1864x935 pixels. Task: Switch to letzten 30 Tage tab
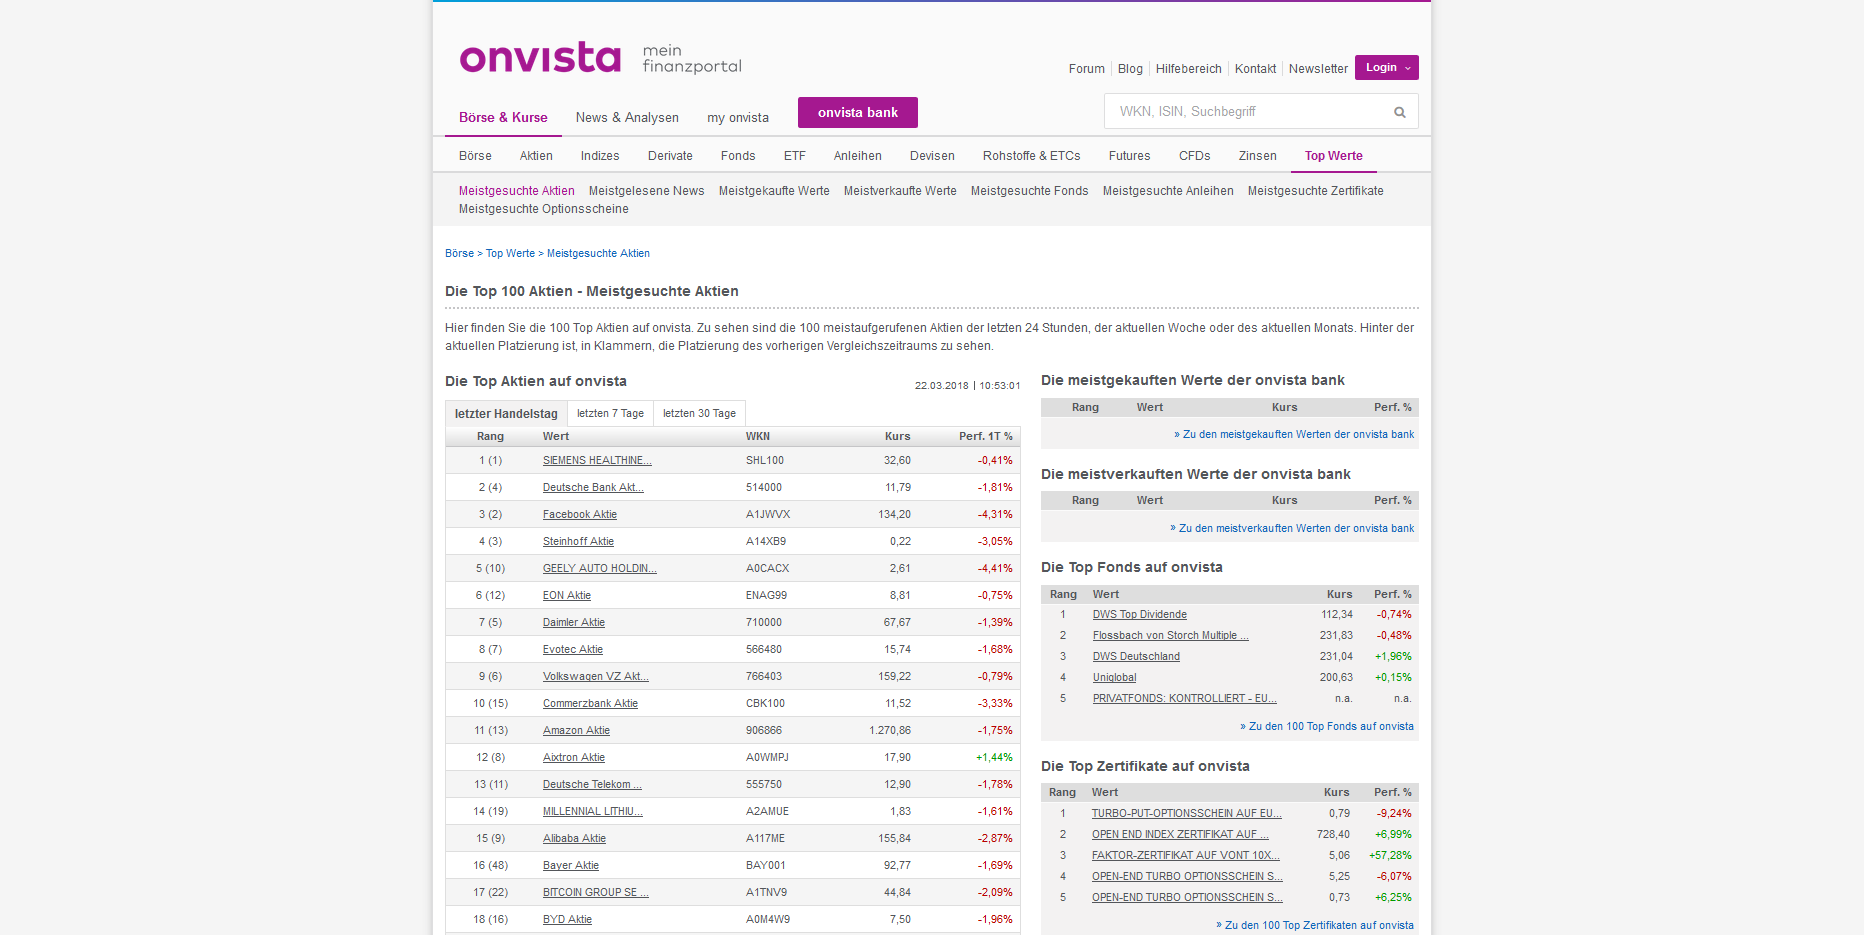click(699, 414)
